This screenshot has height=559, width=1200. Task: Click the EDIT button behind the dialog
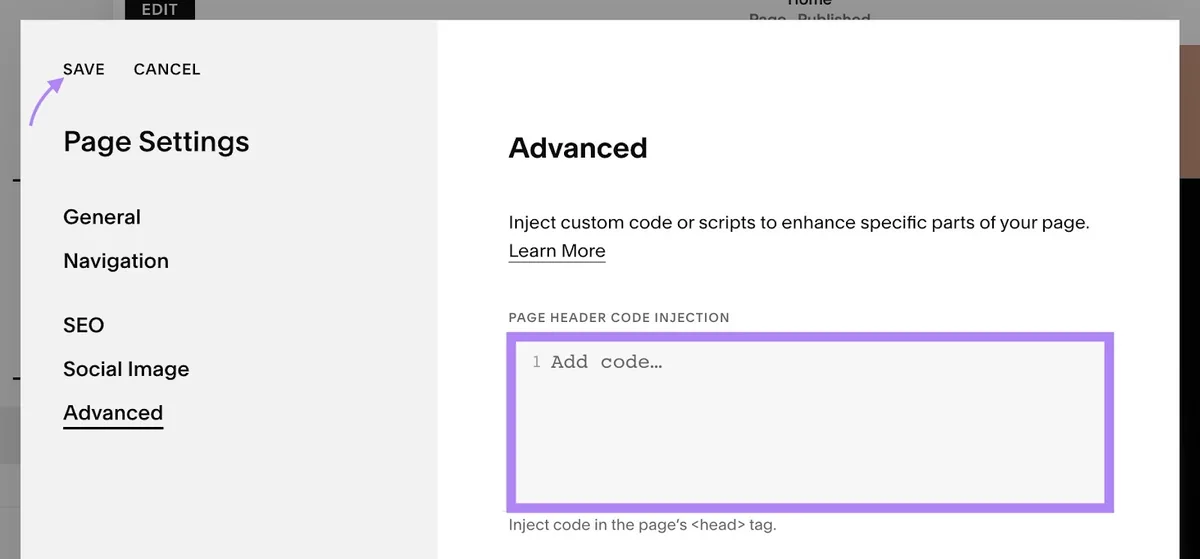point(160,10)
